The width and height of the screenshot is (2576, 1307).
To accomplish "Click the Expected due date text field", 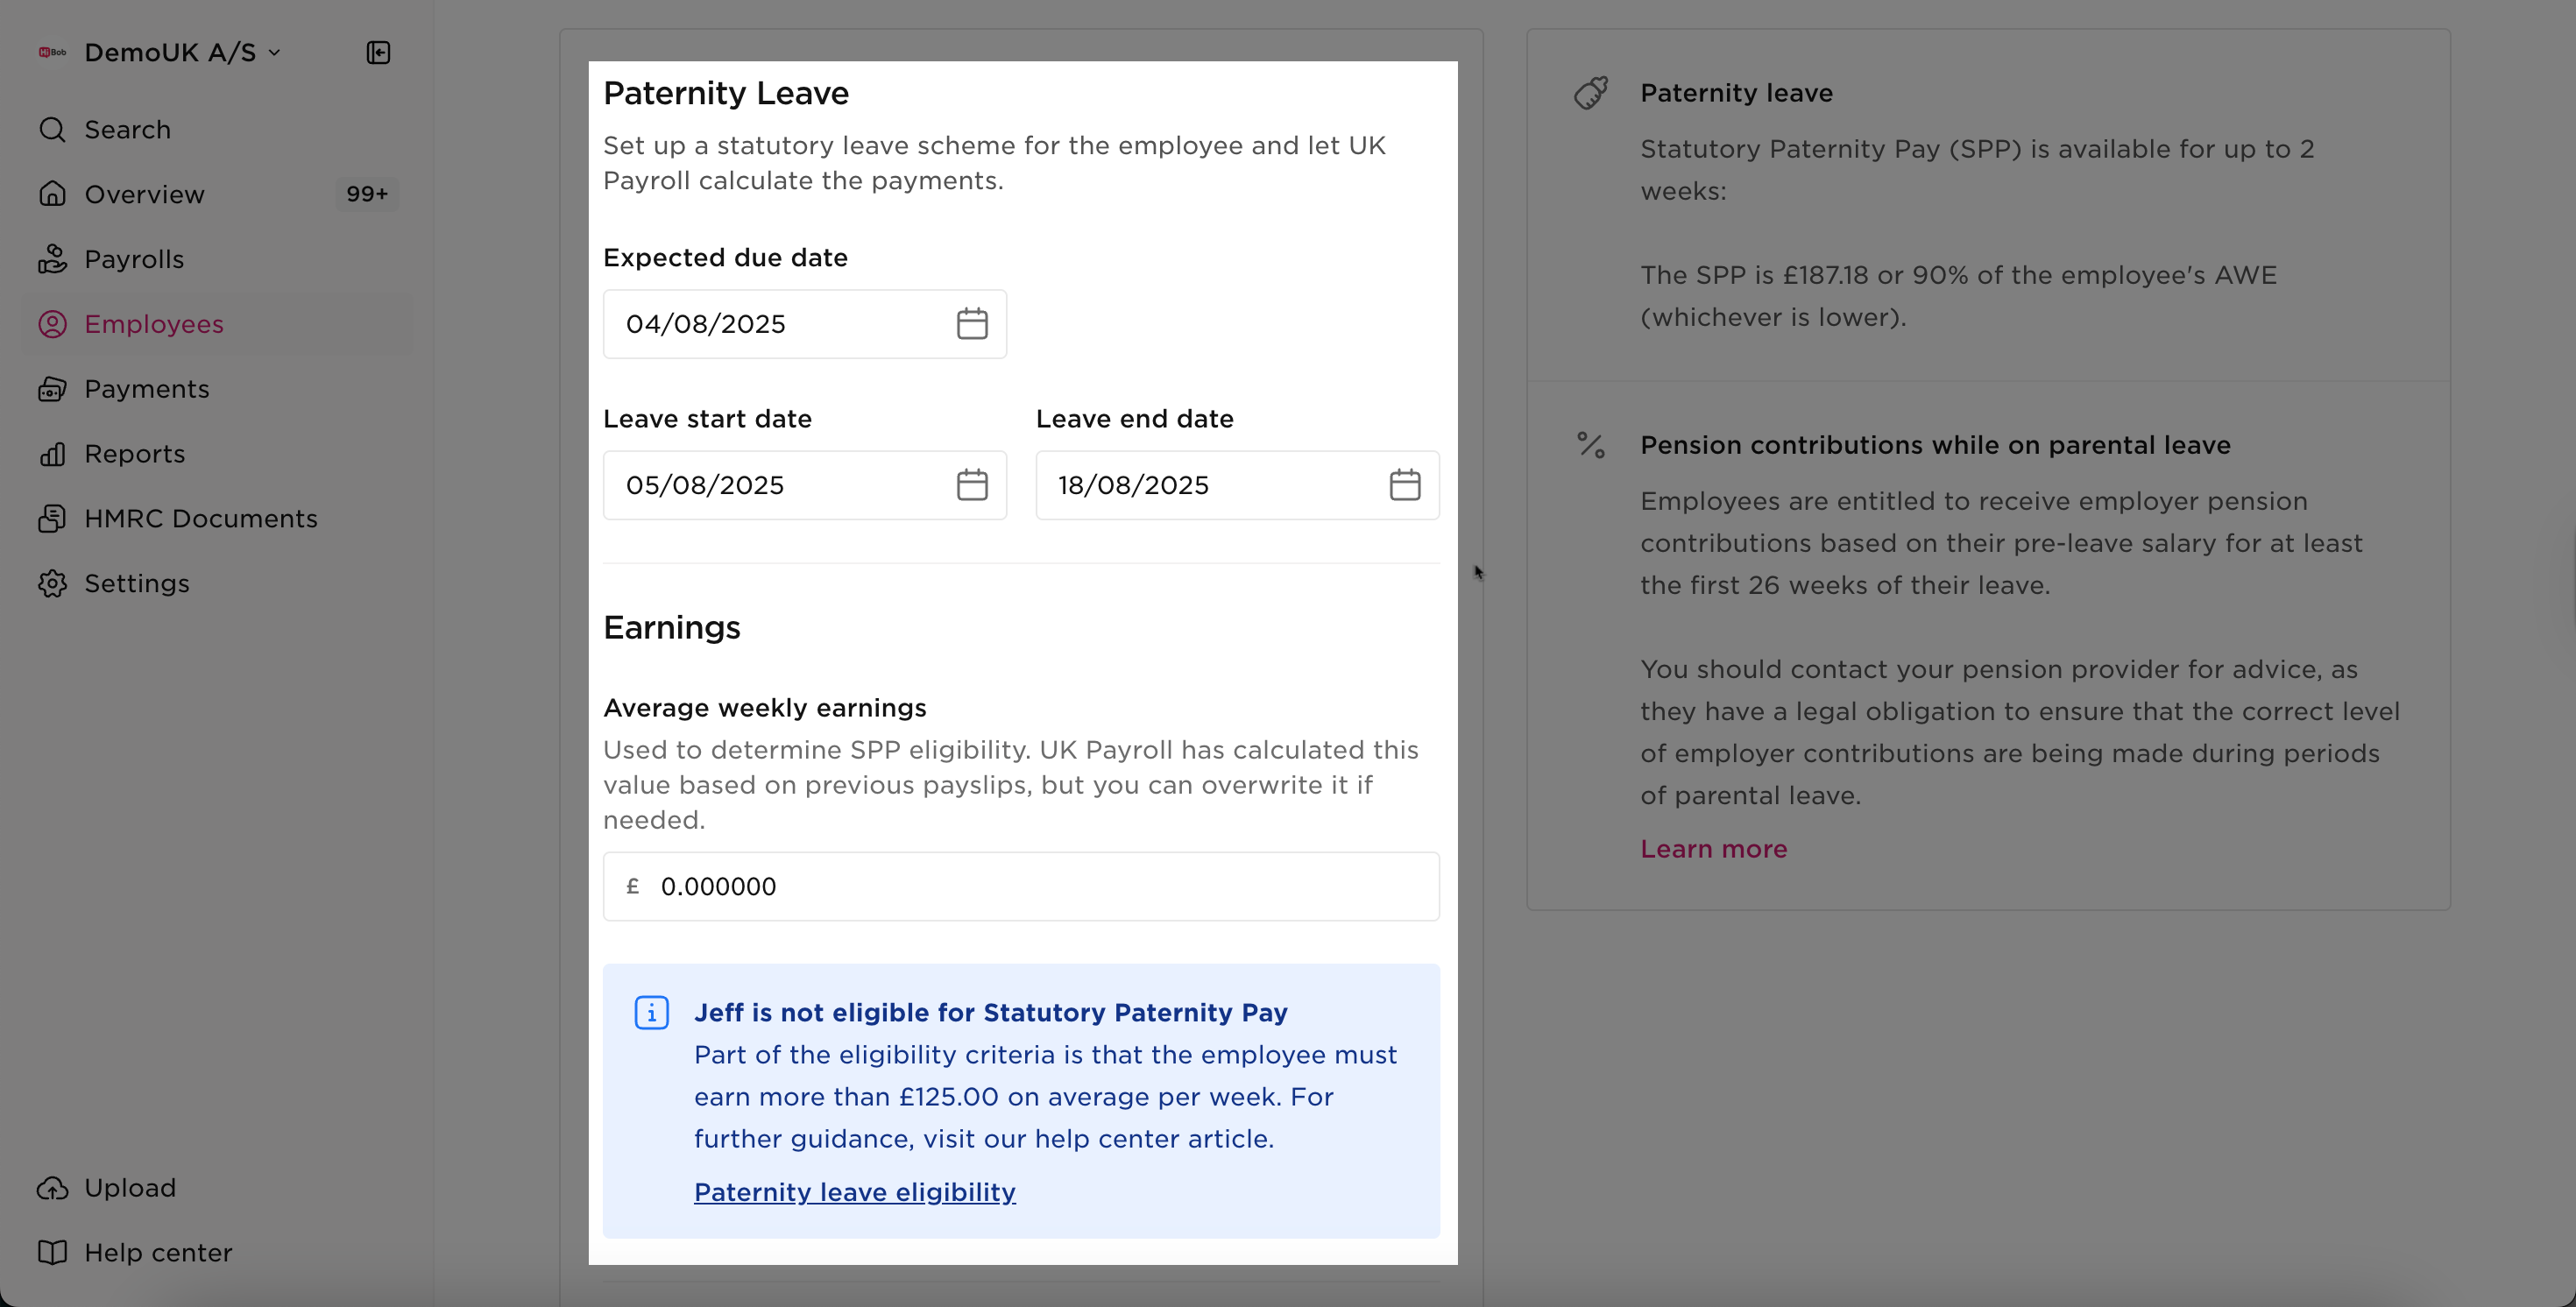I will pyautogui.click(x=804, y=324).
